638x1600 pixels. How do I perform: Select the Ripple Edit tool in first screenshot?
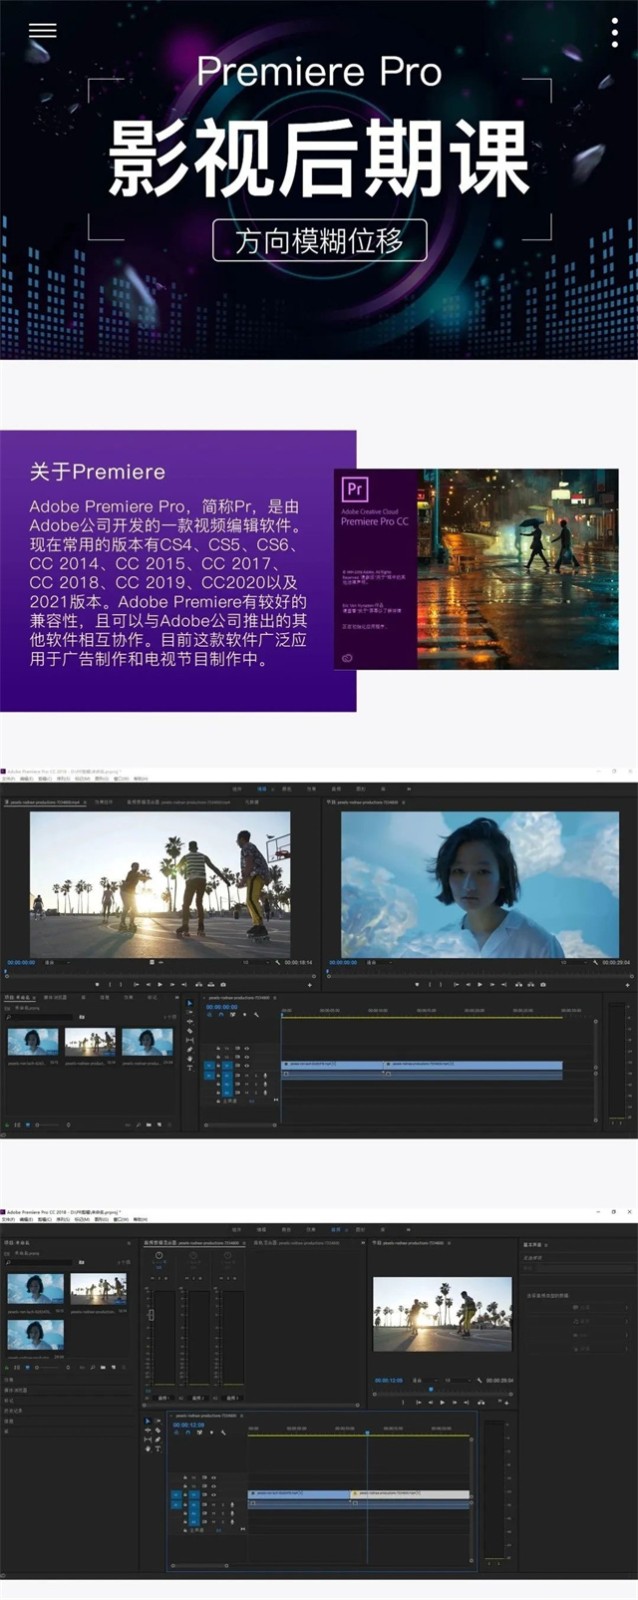(189, 1021)
